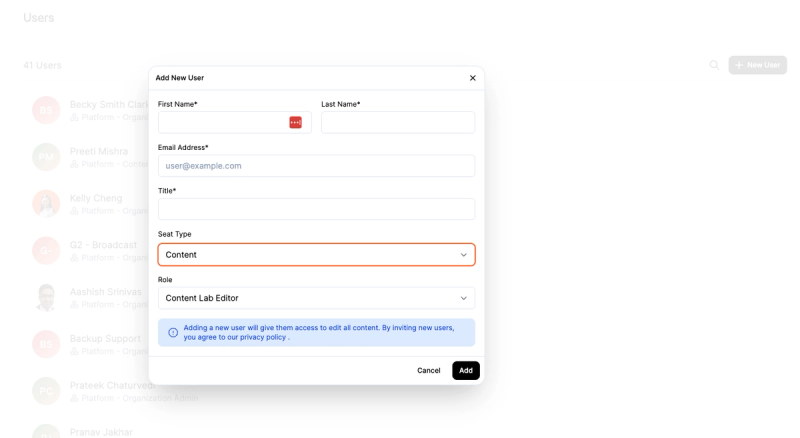Click Preeti Mishra's avatar
Screen dimensions: 800x438
47,156
